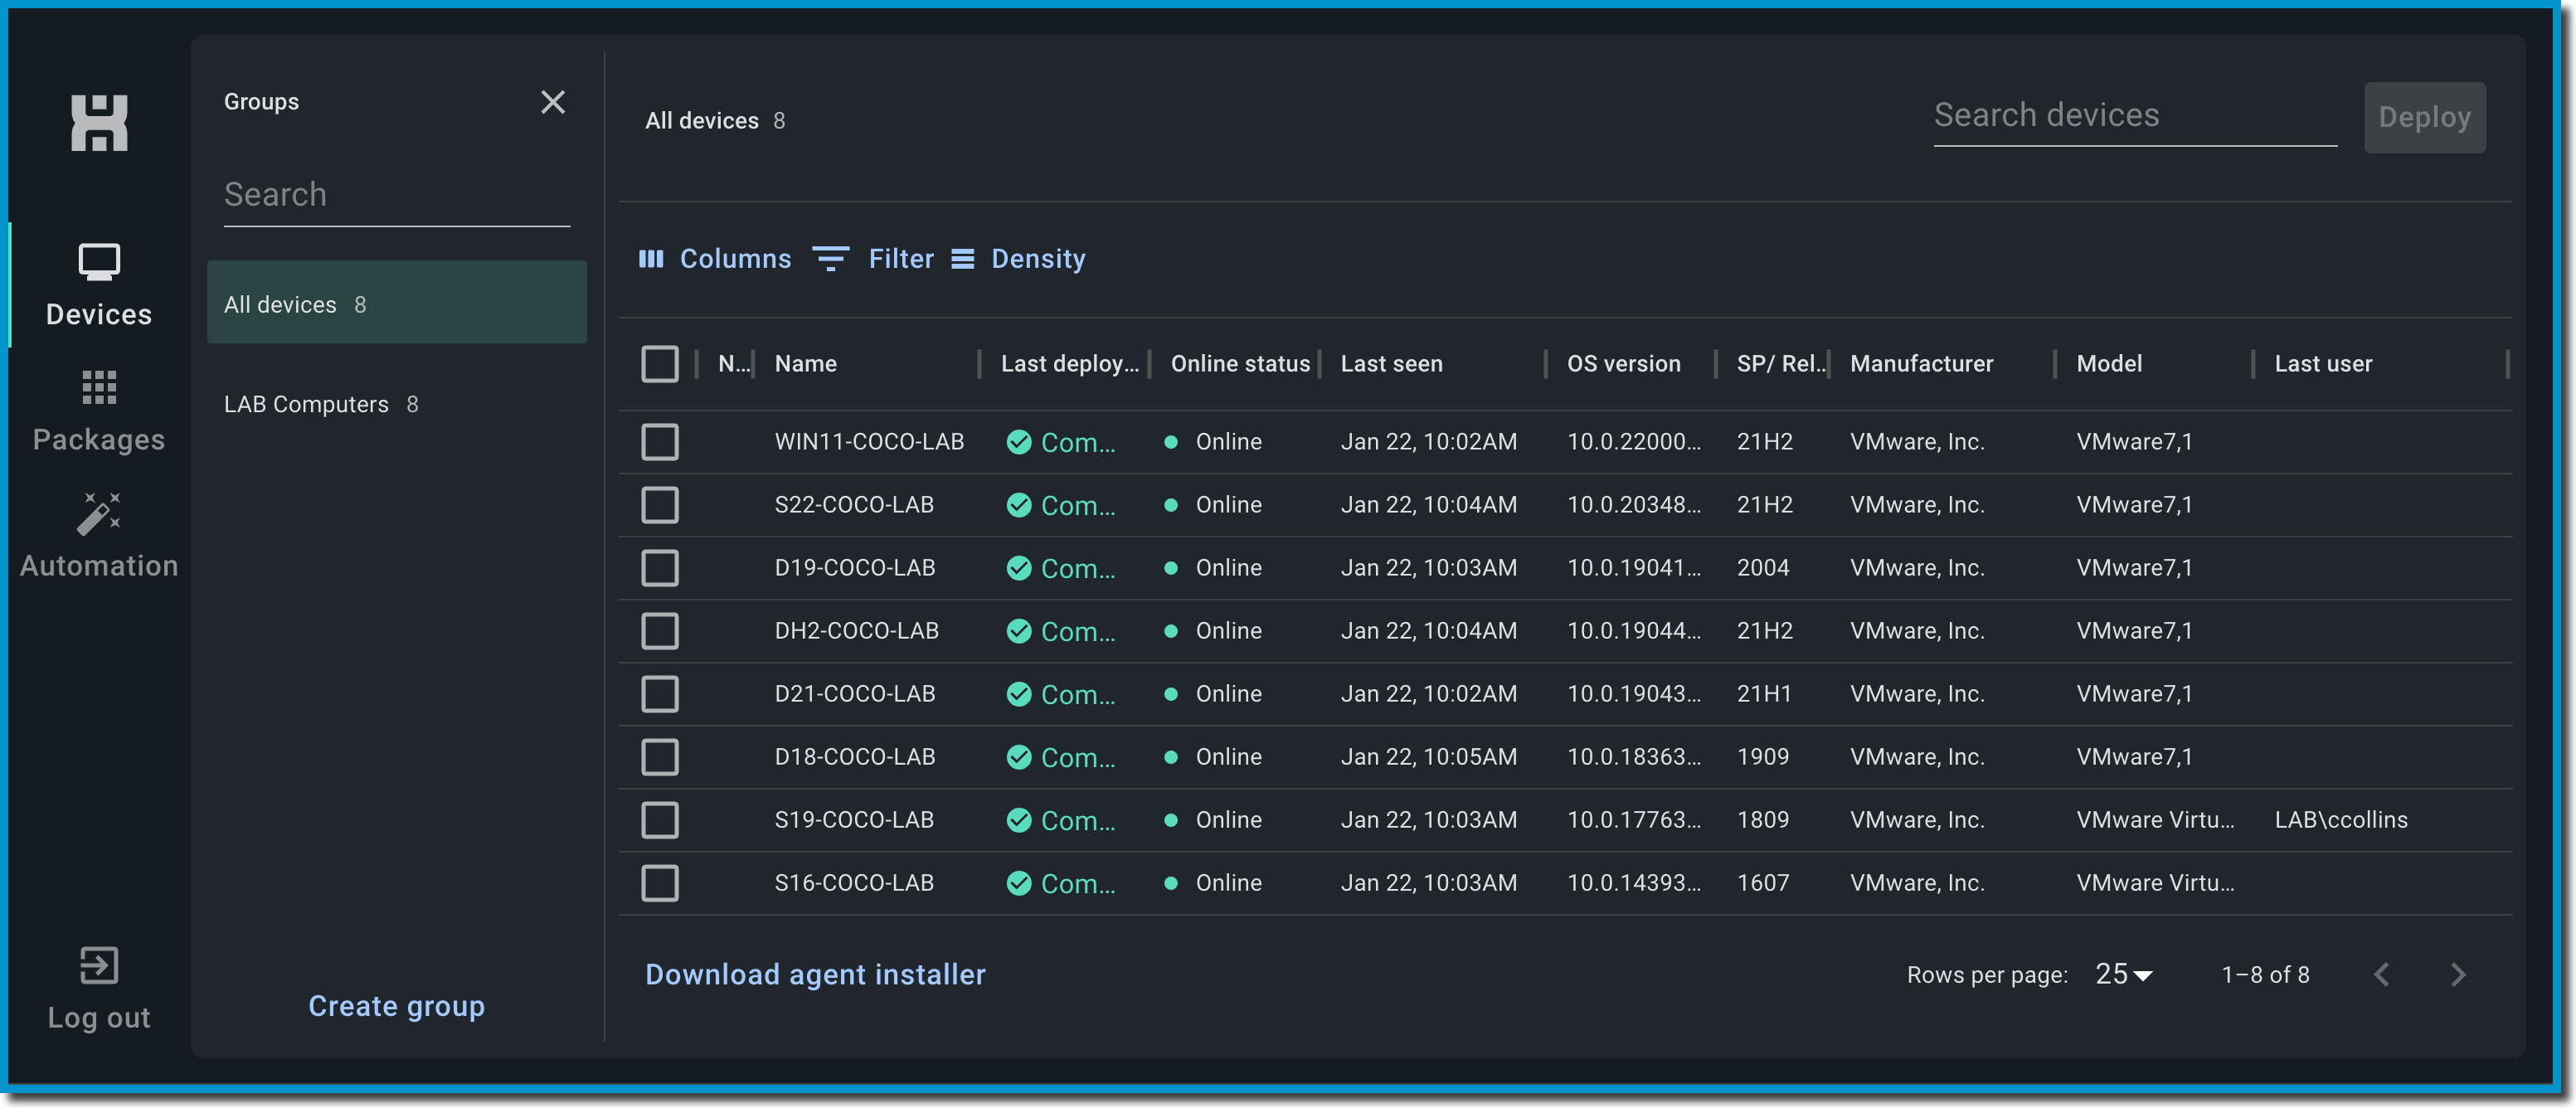This screenshot has height=1108, width=2576.
Task: Open Automation magic wand icon
Action: point(98,514)
